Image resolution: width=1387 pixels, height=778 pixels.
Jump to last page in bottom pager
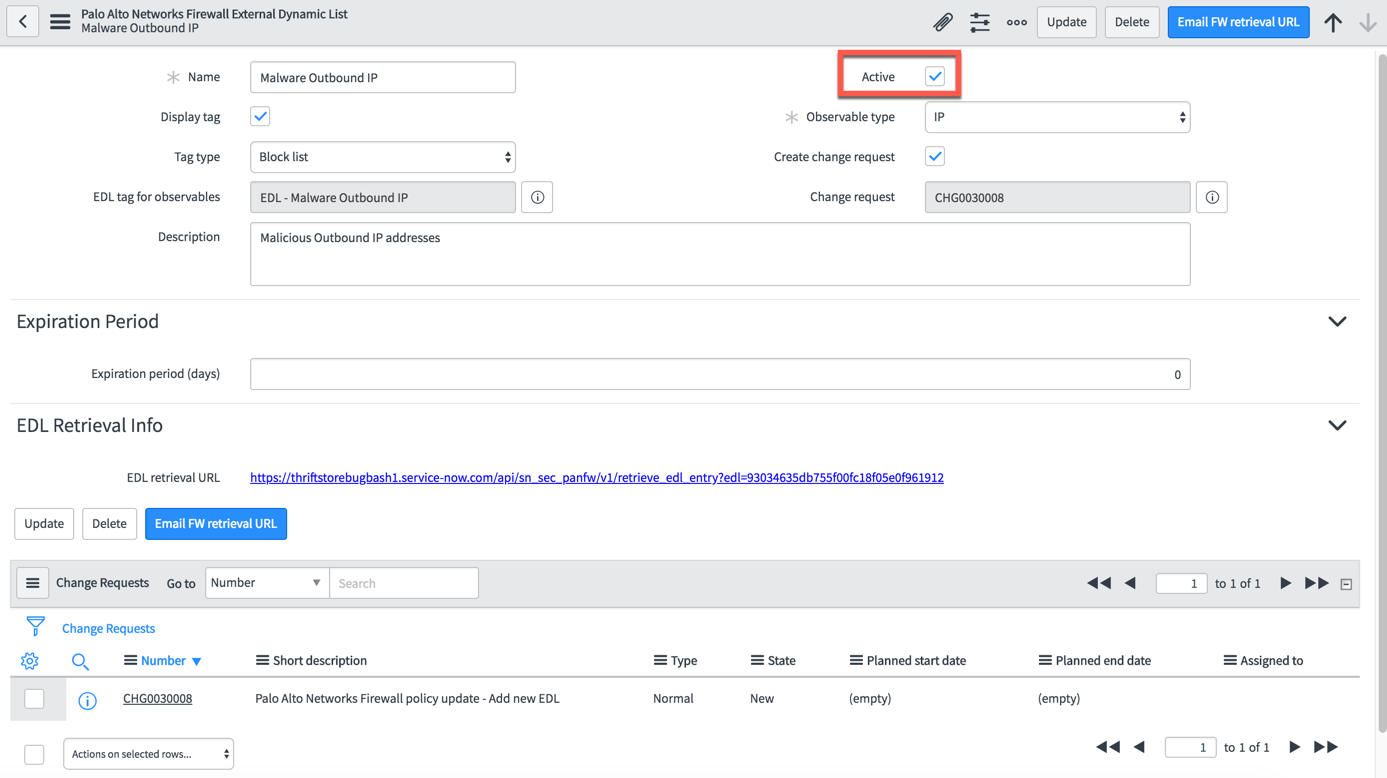pos(1326,747)
